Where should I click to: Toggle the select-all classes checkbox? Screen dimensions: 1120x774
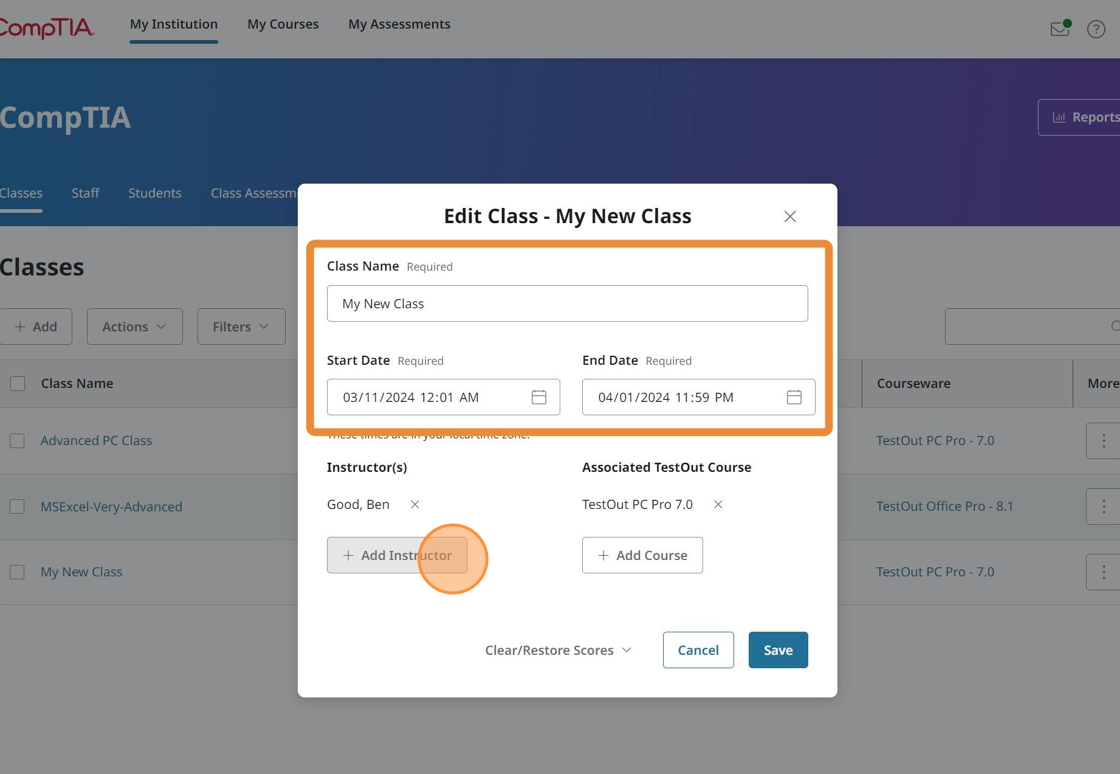(x=17, y=383)
